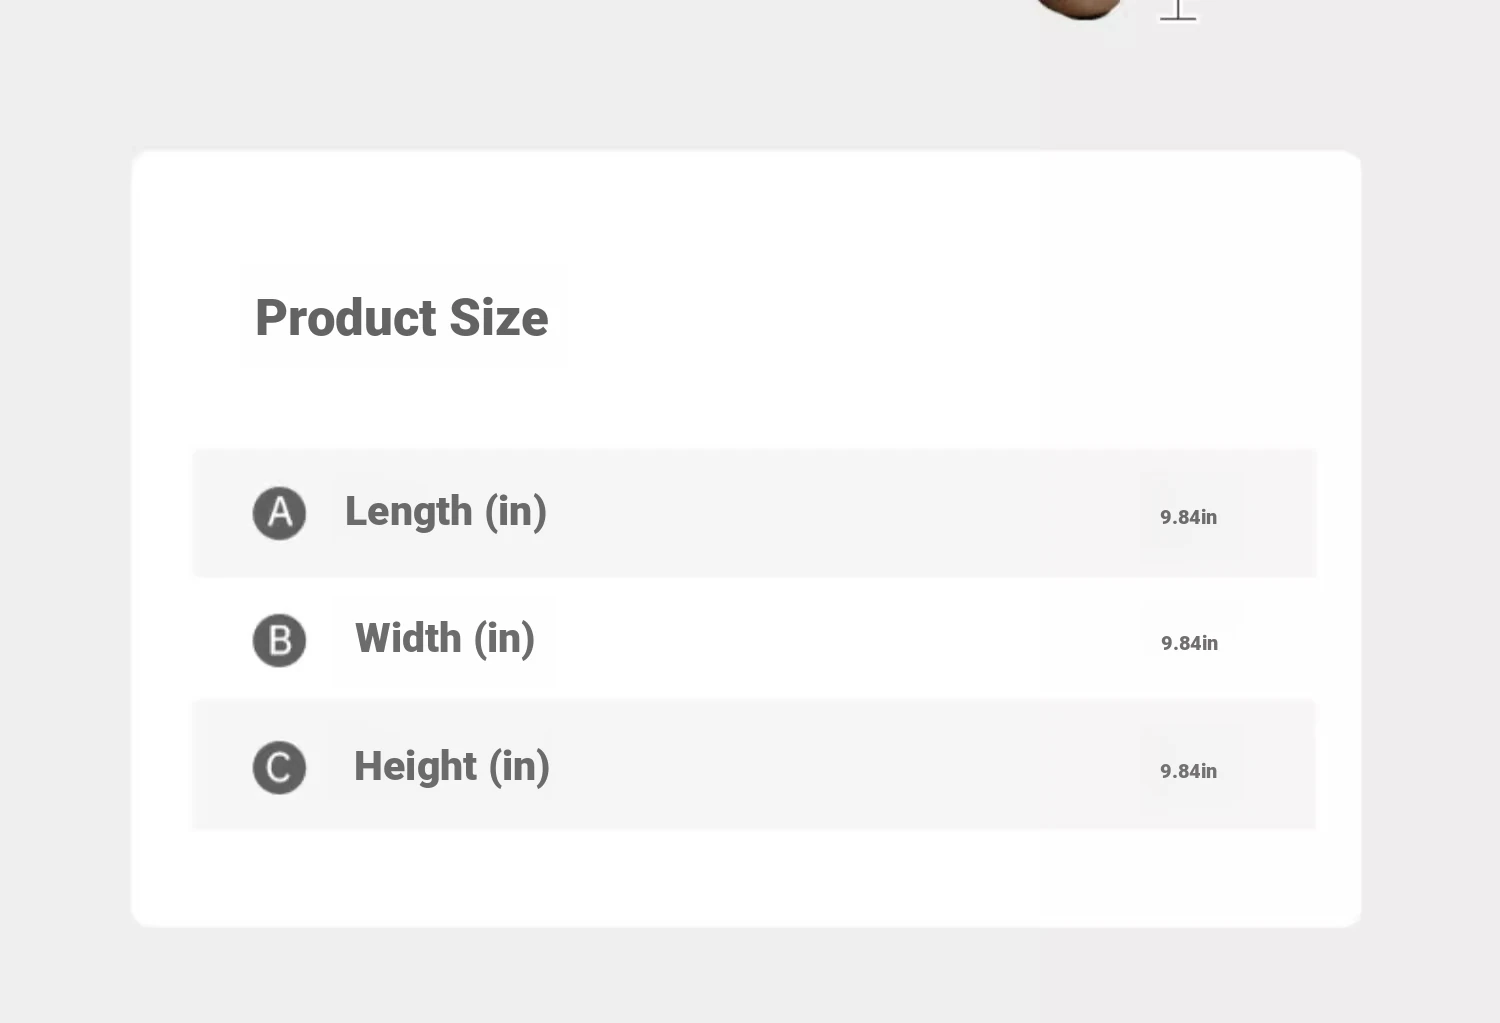Click the circled B icon
The image size is (1500, 1023).
coord(279,640)
